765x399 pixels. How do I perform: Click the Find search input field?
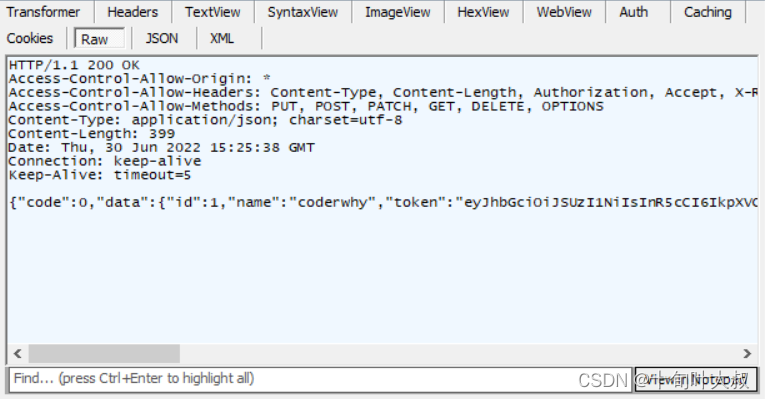click(x=320, y=379)
